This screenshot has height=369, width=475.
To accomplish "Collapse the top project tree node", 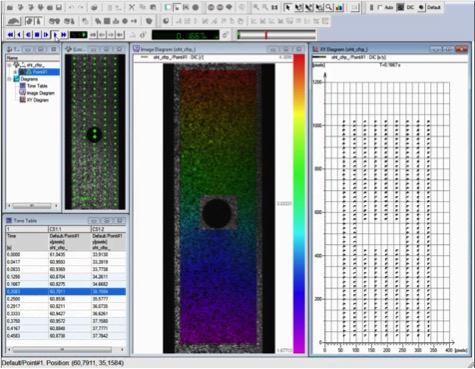I will click(9, 65).
